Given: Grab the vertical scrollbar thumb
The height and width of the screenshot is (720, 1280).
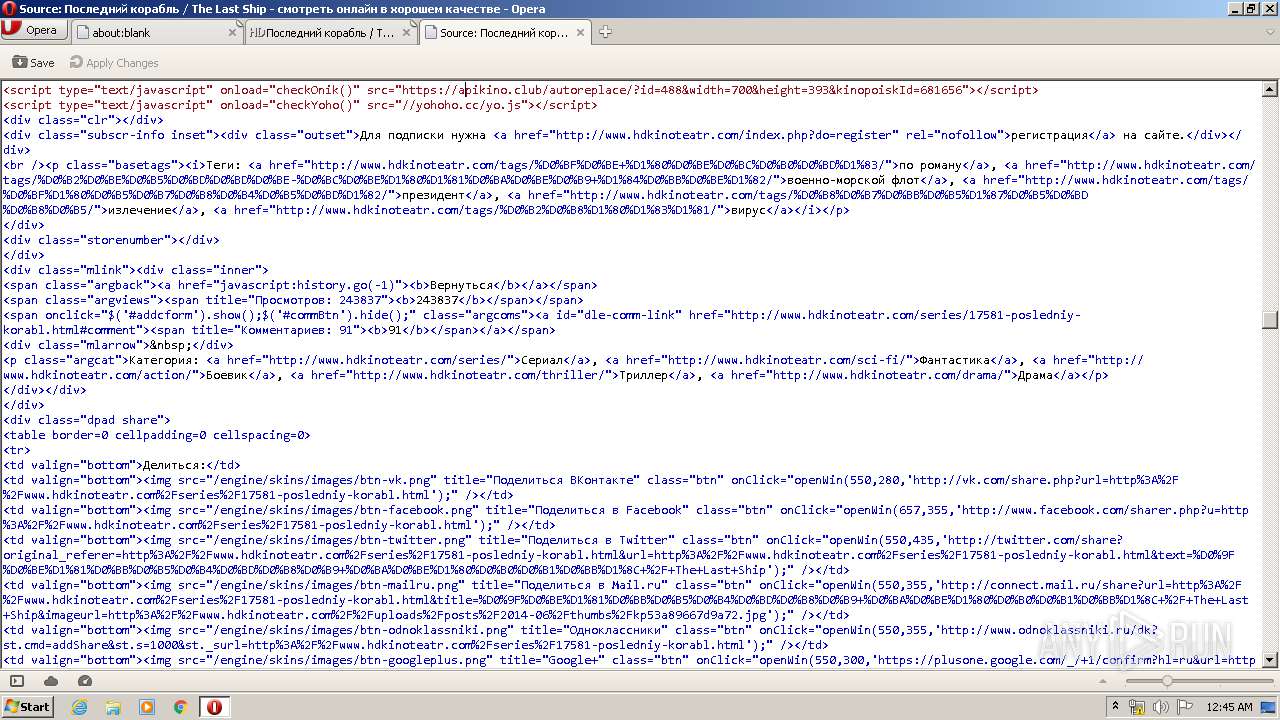Looking at the screenshot, I should pos(1270,320).
